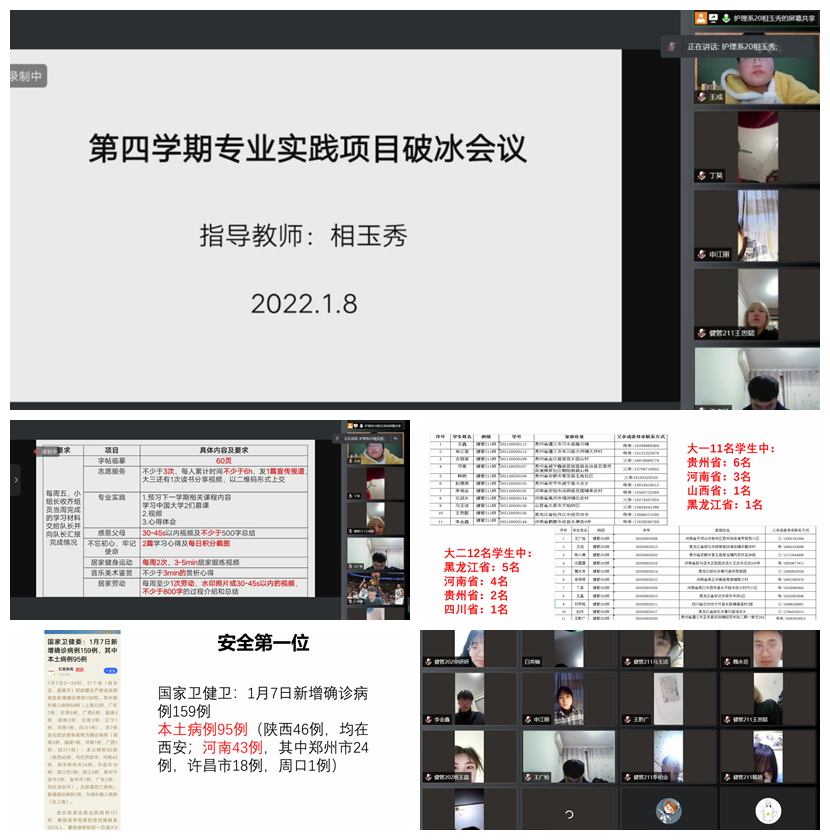
Task: Click the mic icon beside 王黔广 in the grid
Action: (627, 719)
